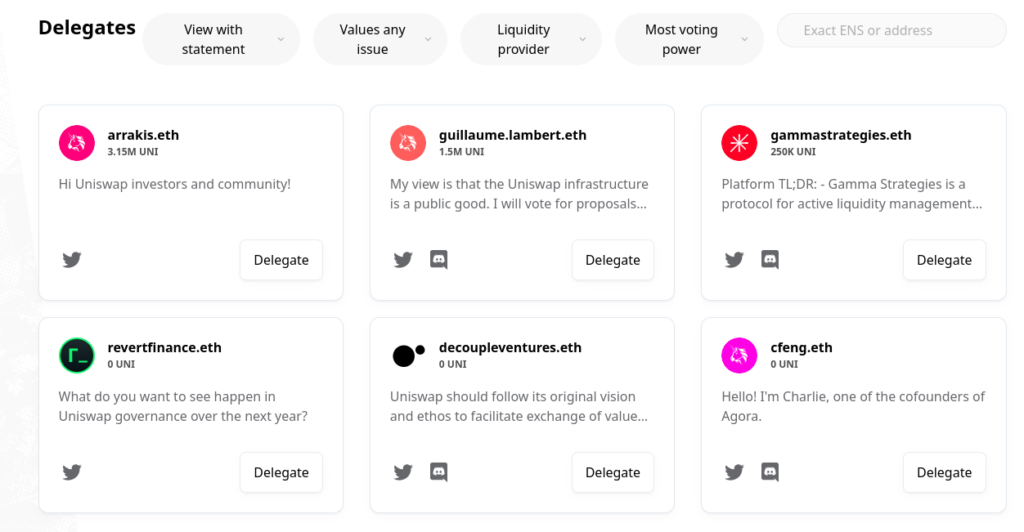Focus the 'Exact ENS or address' search field
The image size is (1024, 532).
[x=891, y=31]
